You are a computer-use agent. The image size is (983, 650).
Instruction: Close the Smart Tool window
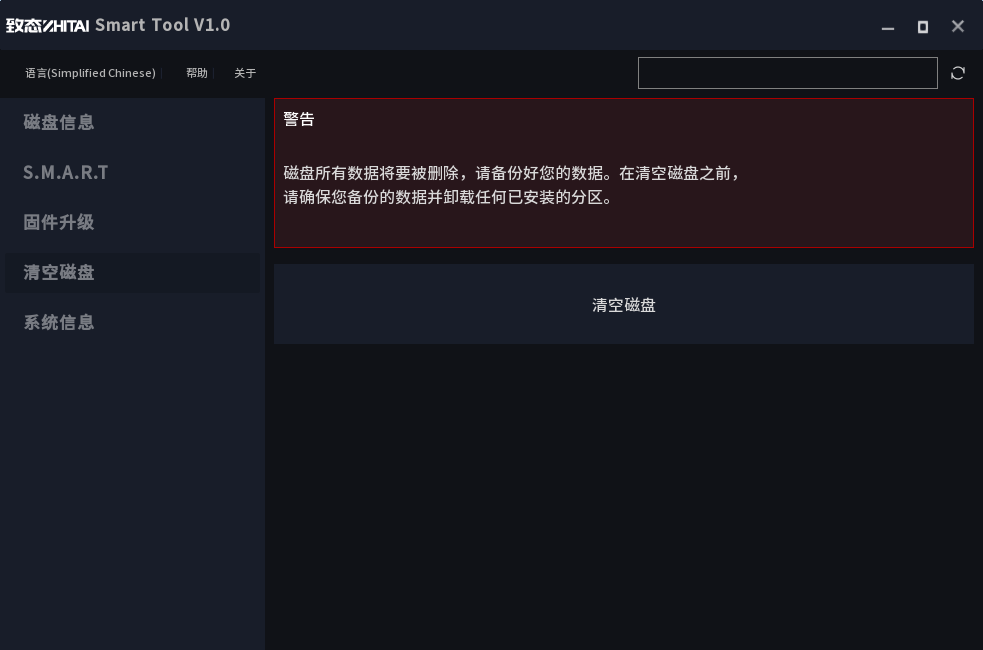[957, 26]
